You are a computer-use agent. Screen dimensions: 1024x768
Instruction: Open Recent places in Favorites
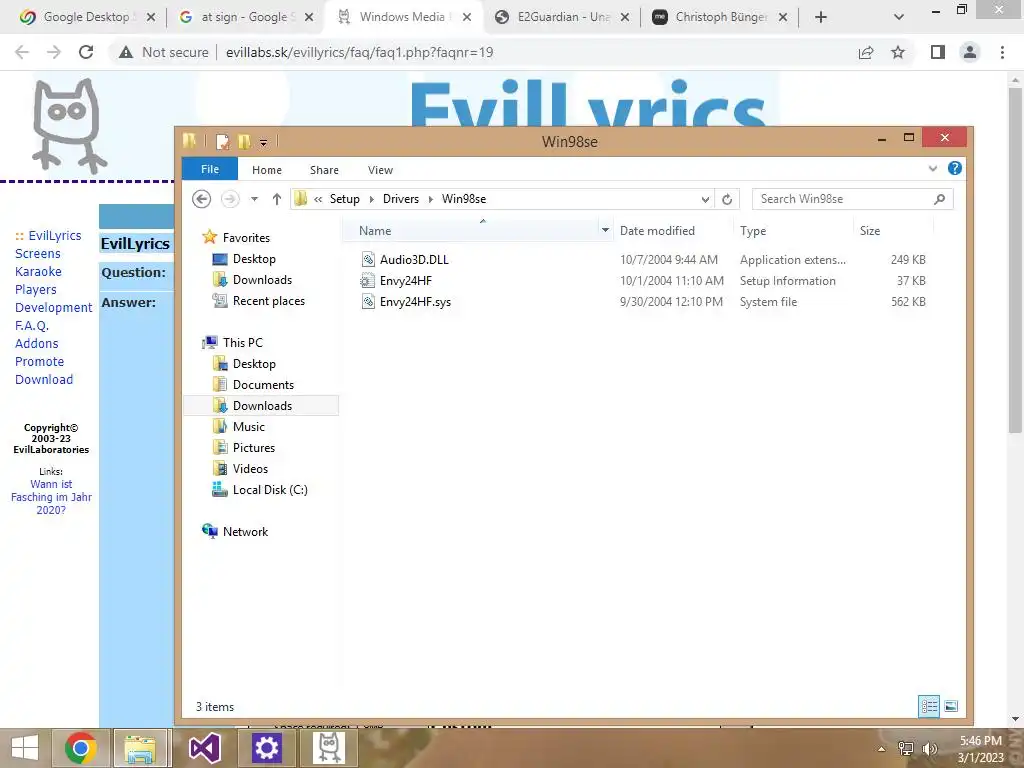(268, 301)
